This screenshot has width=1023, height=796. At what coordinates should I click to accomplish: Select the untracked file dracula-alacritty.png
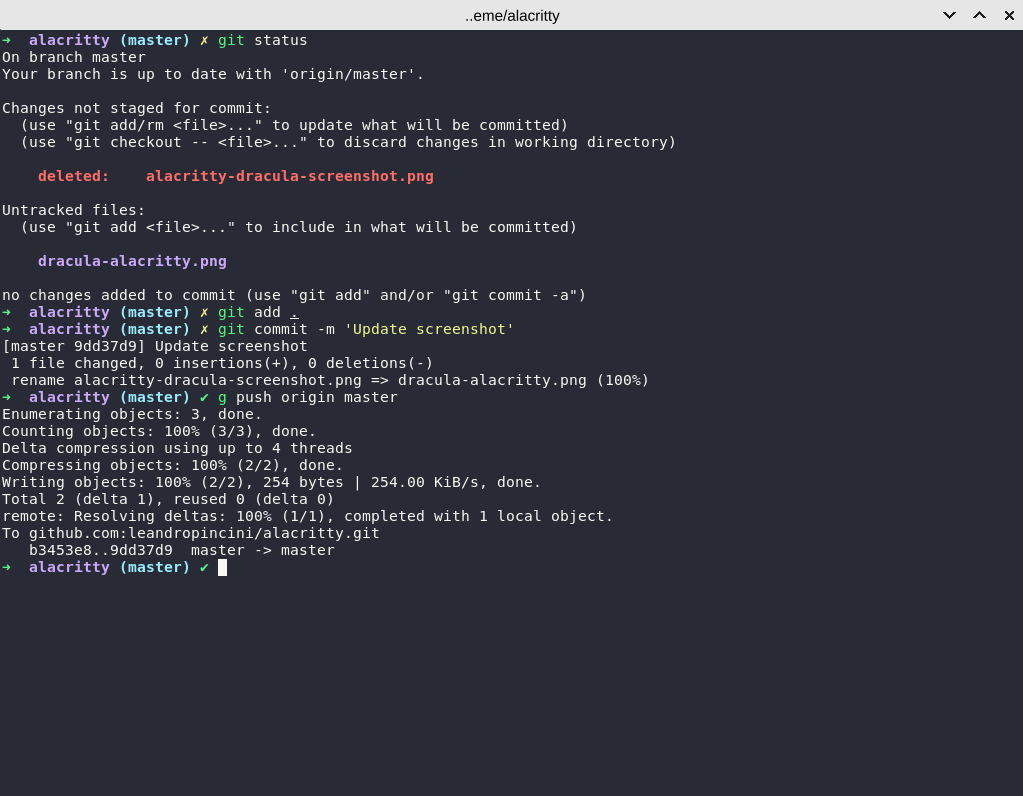tap(132, 261)
